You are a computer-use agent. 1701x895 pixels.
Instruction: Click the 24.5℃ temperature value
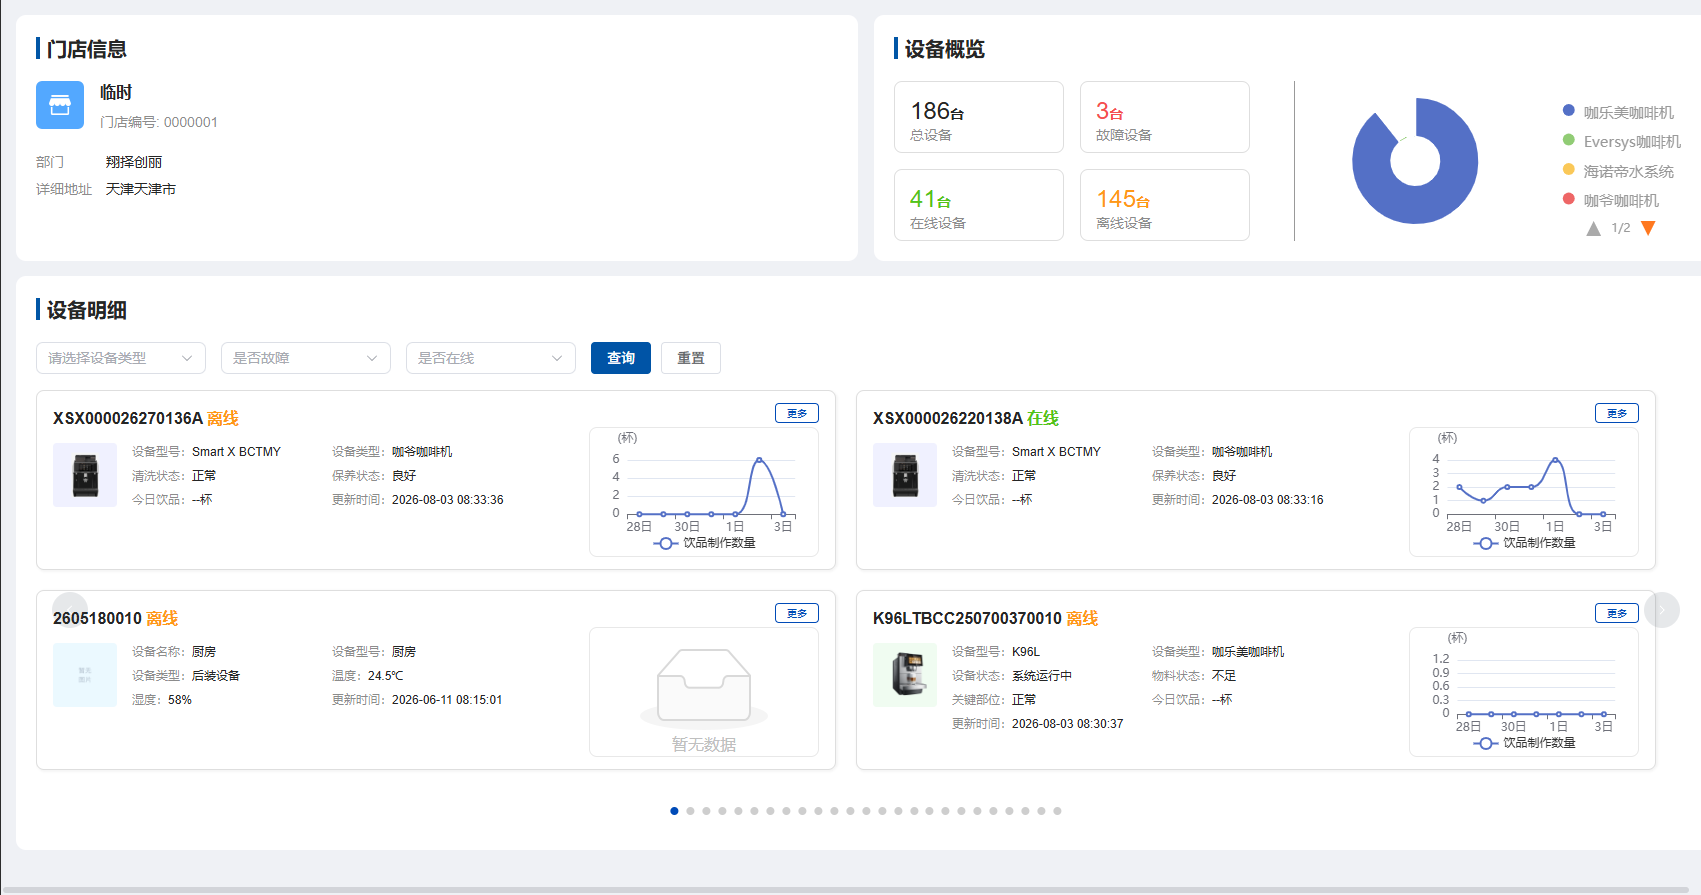pos(386,676)
